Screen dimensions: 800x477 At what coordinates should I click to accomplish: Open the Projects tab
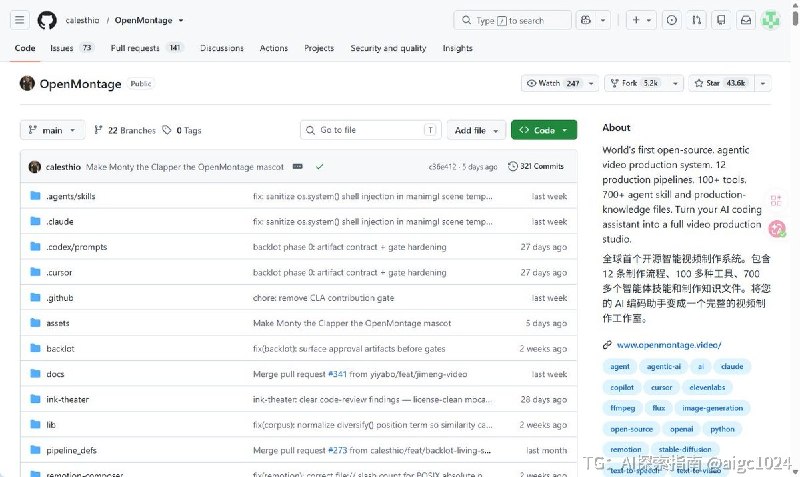coord(319,48)
